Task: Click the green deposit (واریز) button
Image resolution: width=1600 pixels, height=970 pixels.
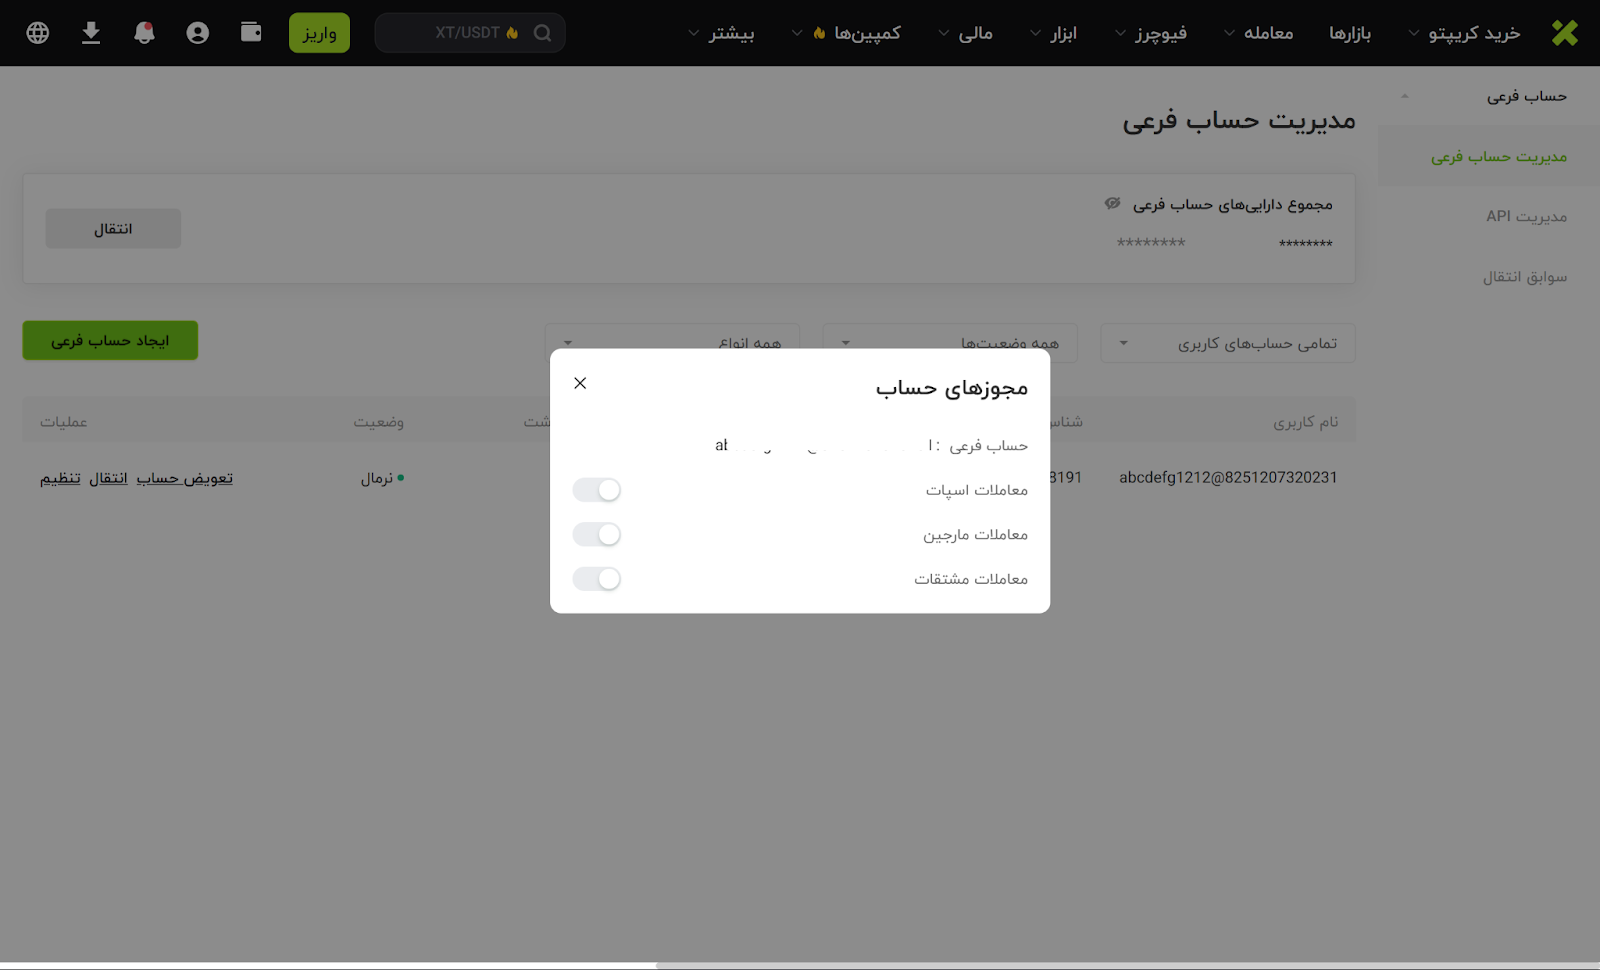Action: click(319, 33)
